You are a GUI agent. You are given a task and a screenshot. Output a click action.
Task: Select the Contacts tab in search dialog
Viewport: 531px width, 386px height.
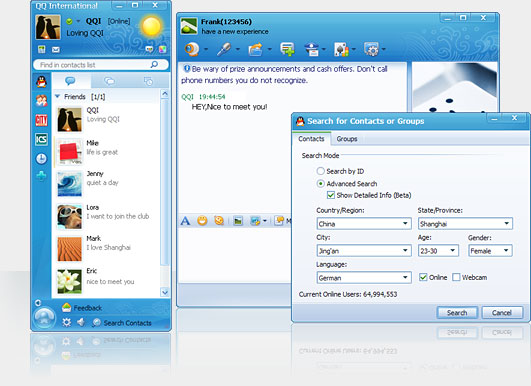311,138
